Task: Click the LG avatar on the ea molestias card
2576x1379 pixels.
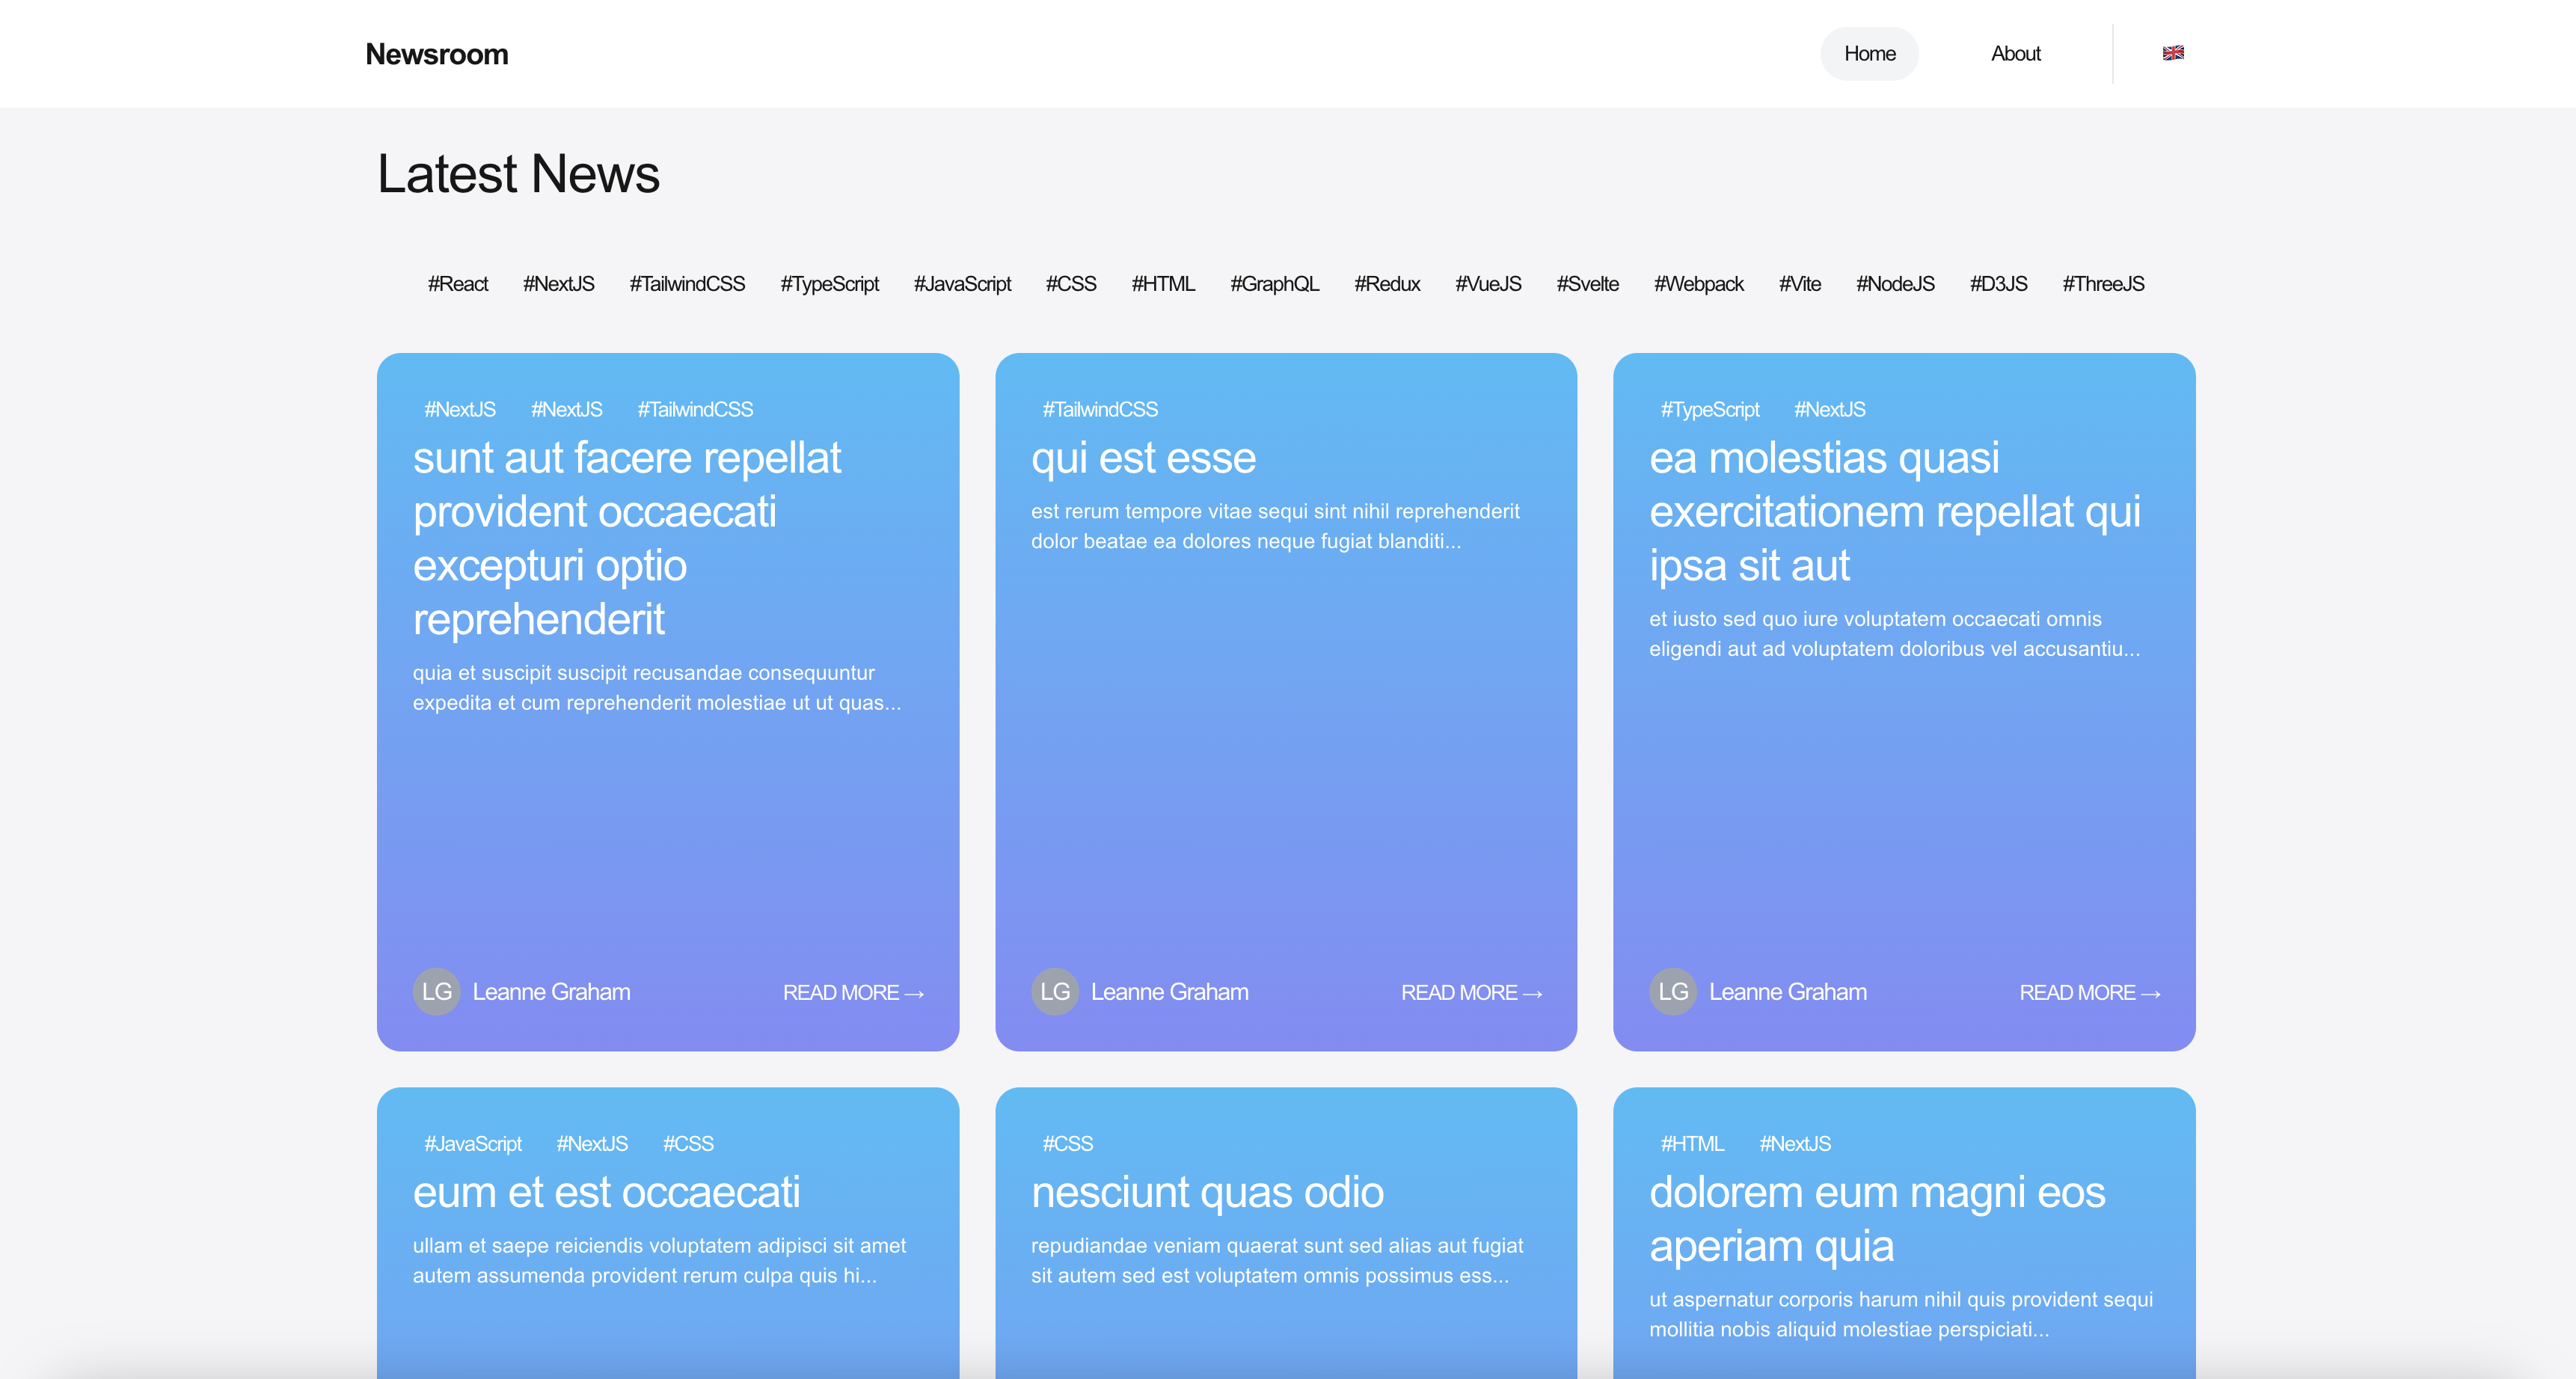Action: (x=1672, y=991)
